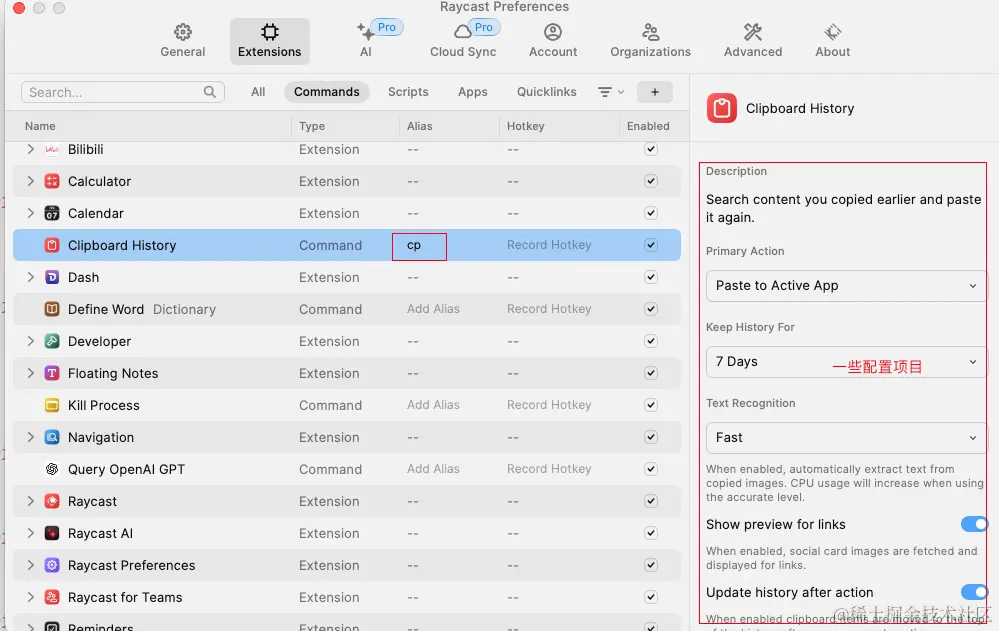Show All extensions filter

pos(258,92)
